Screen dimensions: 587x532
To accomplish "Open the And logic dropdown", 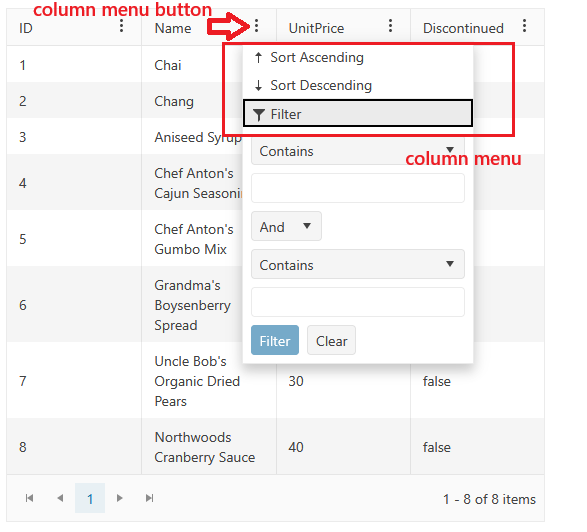I will tap(286, 226).
